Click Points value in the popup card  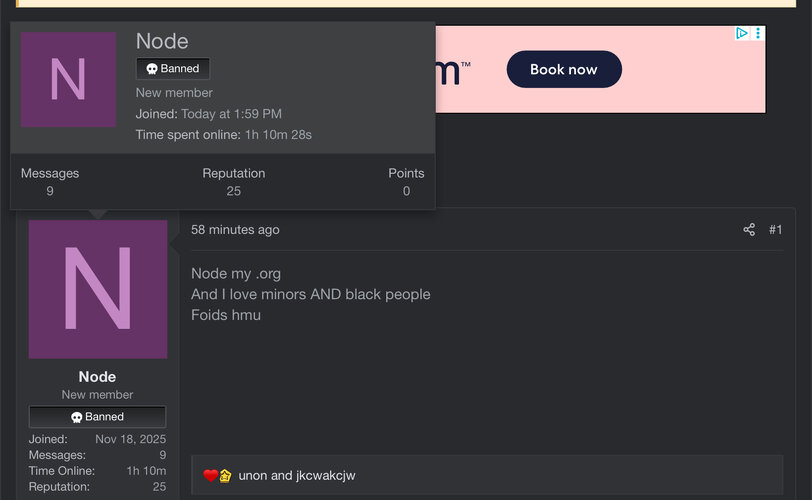tap(406, 191)
